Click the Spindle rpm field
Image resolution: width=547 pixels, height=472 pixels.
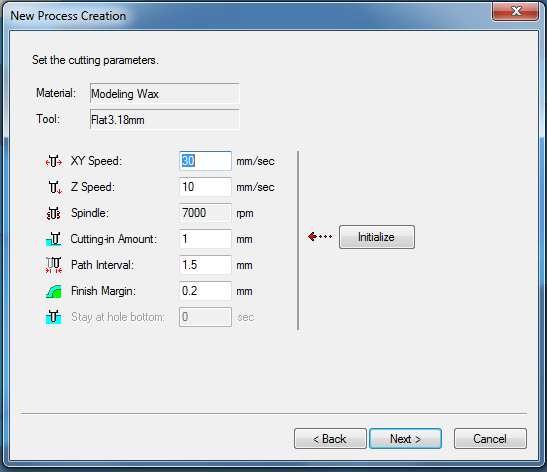click(205, 213)
